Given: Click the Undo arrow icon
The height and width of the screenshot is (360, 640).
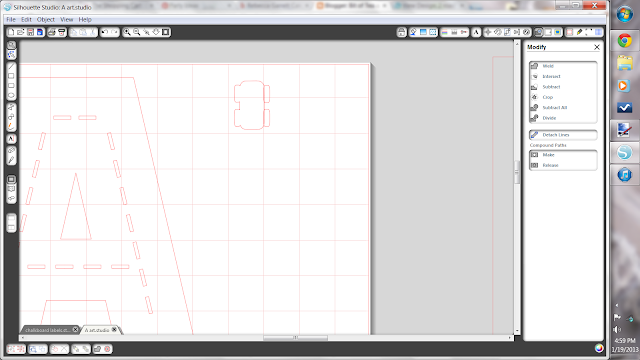Looking at the screenshot, I should click(104, 32).
